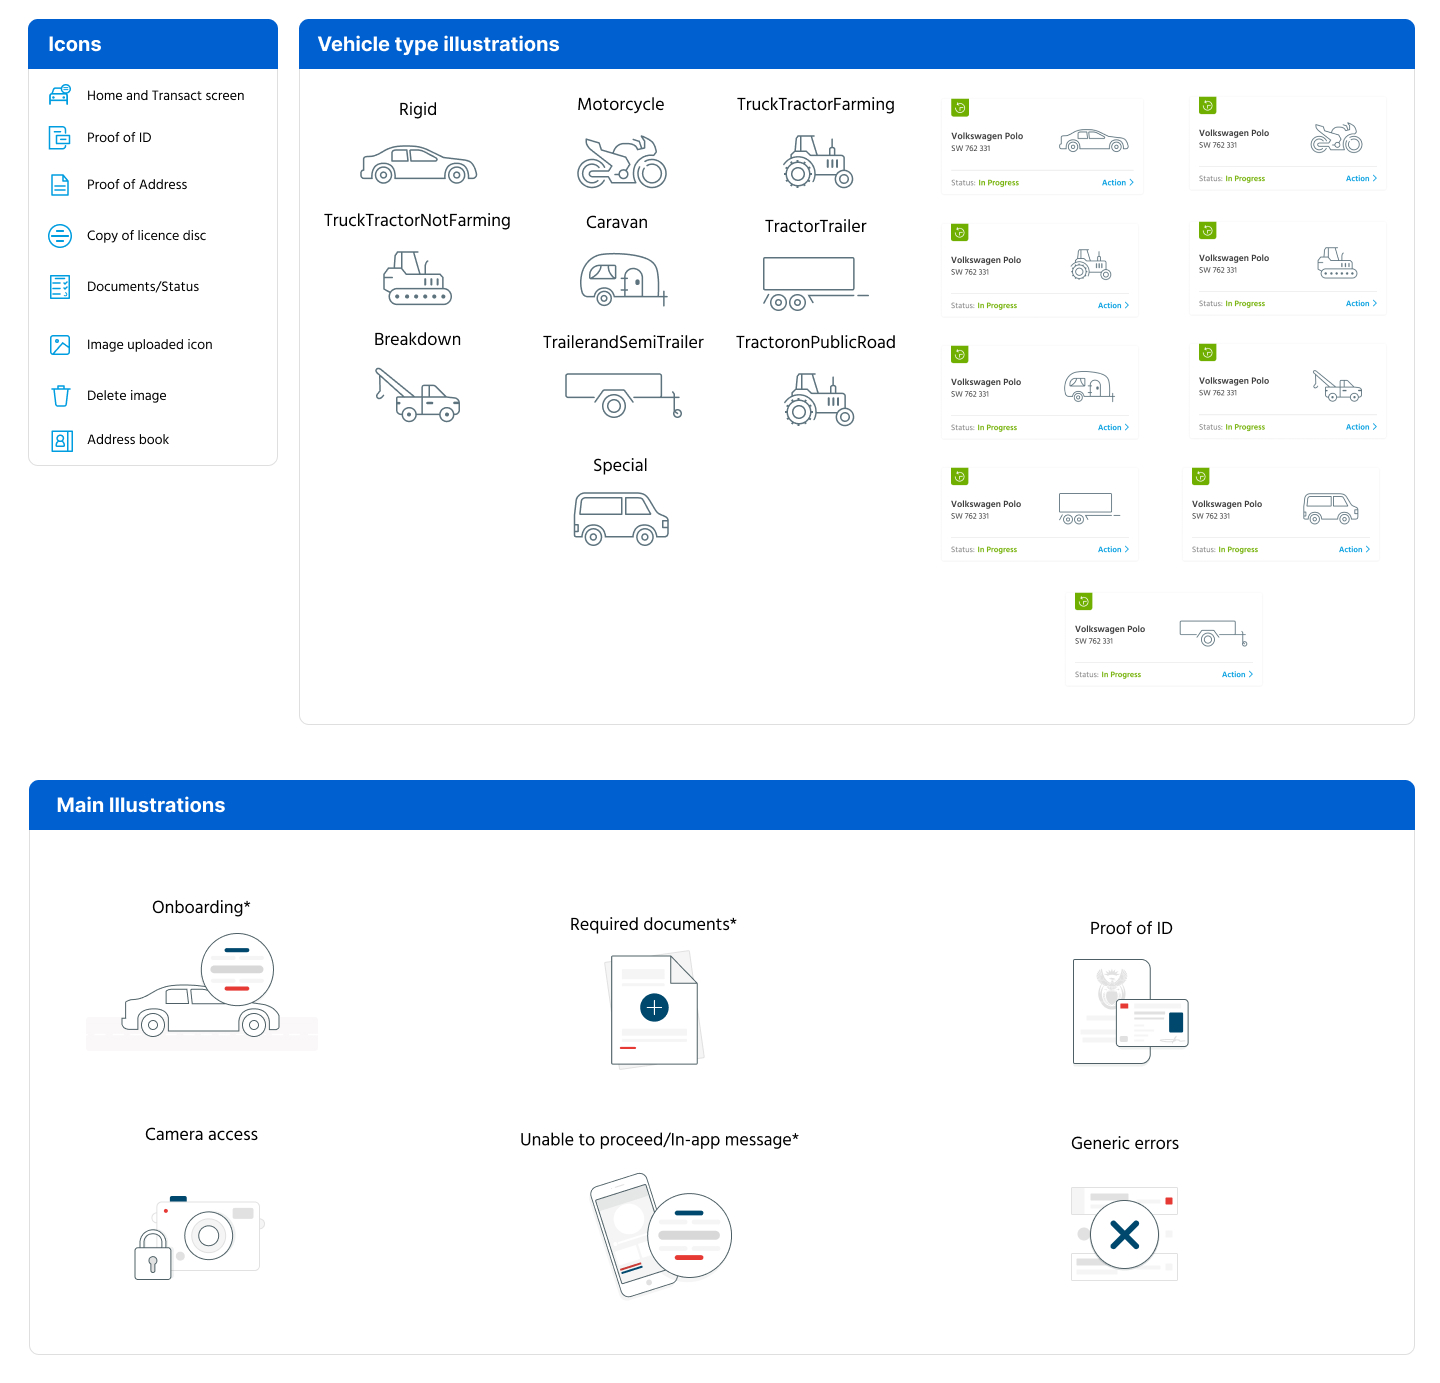Click Action link on the motorcycle card
The image size is (1440, 1383).
(1360, 179)
